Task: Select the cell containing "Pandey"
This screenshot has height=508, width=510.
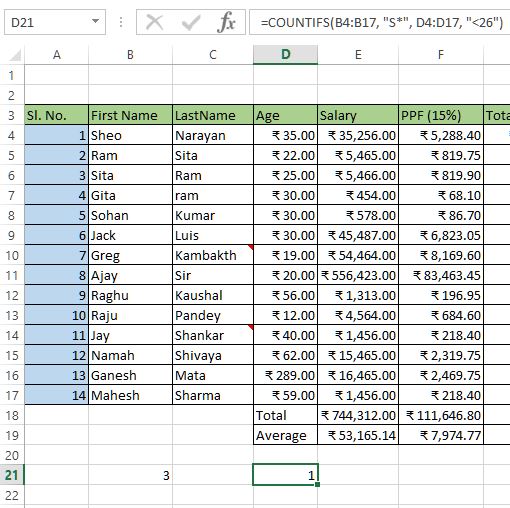Action: pyautogui.click(x=213, y=315)
